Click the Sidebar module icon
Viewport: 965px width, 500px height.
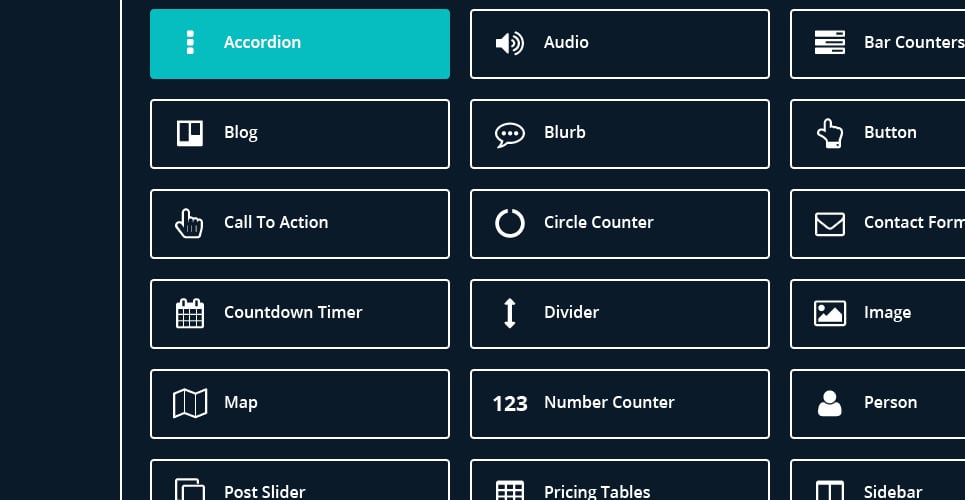830,490
